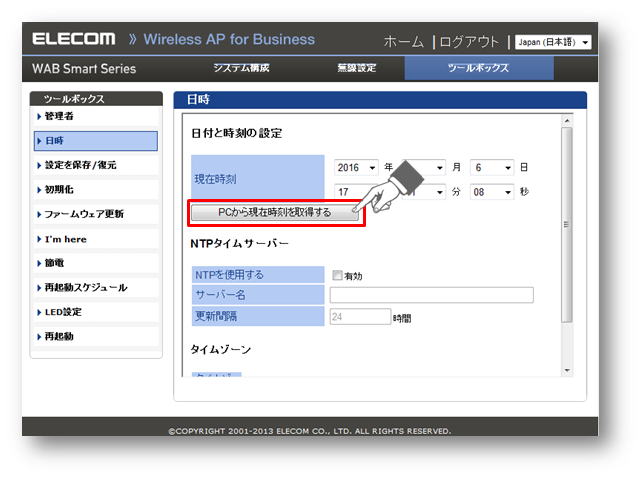
Task: Click the 更新間隔 field showing 24
Action: [360, 316]
